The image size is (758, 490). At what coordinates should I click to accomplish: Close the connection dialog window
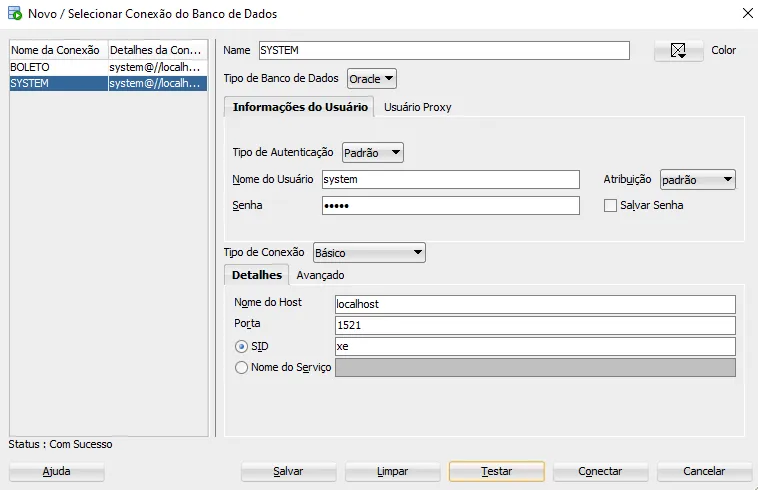tap(743, 14)
